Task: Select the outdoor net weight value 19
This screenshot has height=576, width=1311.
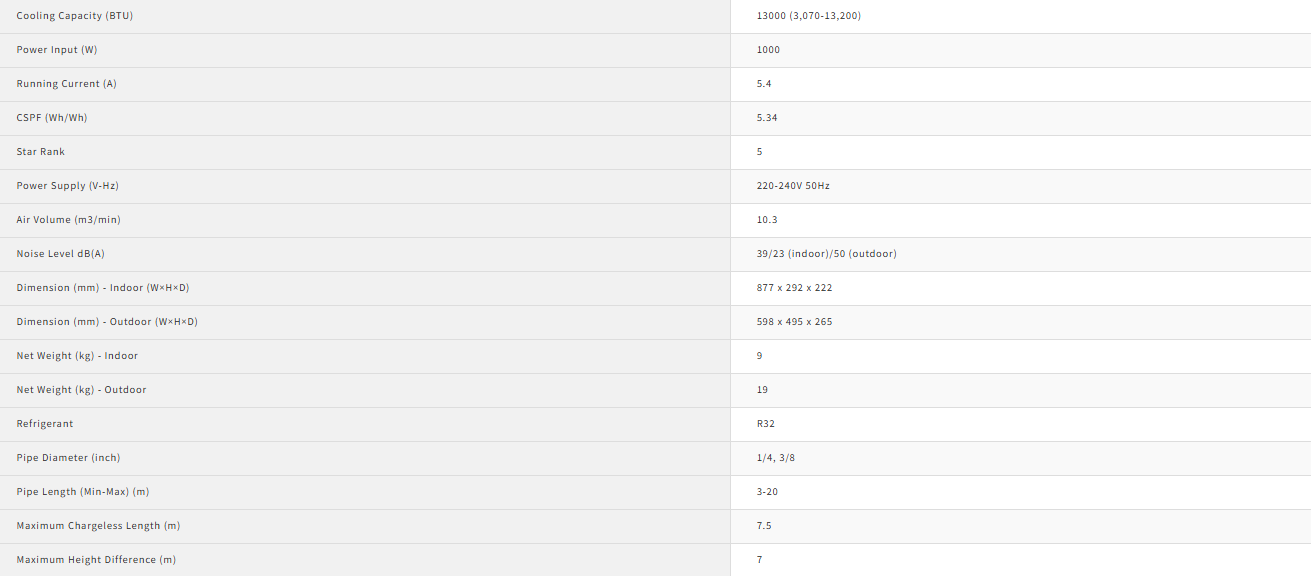Action: pos(762,390)
